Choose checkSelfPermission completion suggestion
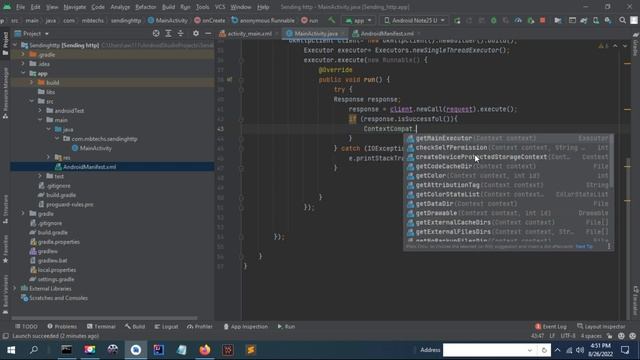The height and width of the screenshot is (360, 640). 508,148
